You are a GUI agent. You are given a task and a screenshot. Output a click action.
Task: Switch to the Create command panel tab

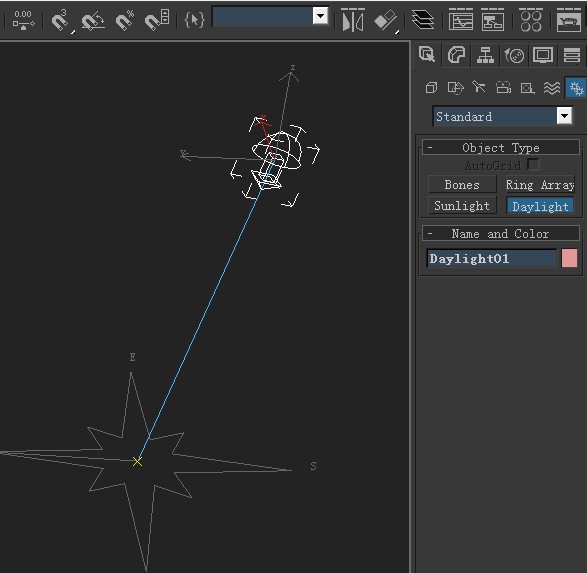point(427,55)
